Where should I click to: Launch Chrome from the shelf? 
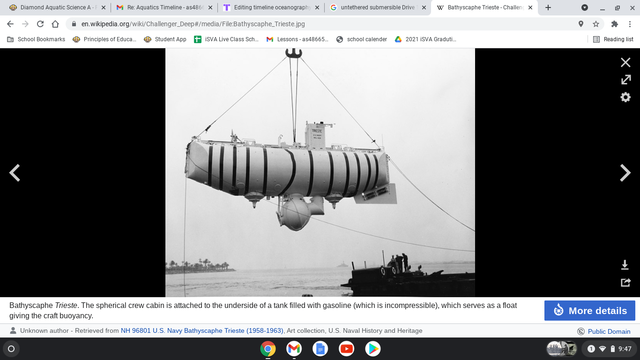click(268, 349)
